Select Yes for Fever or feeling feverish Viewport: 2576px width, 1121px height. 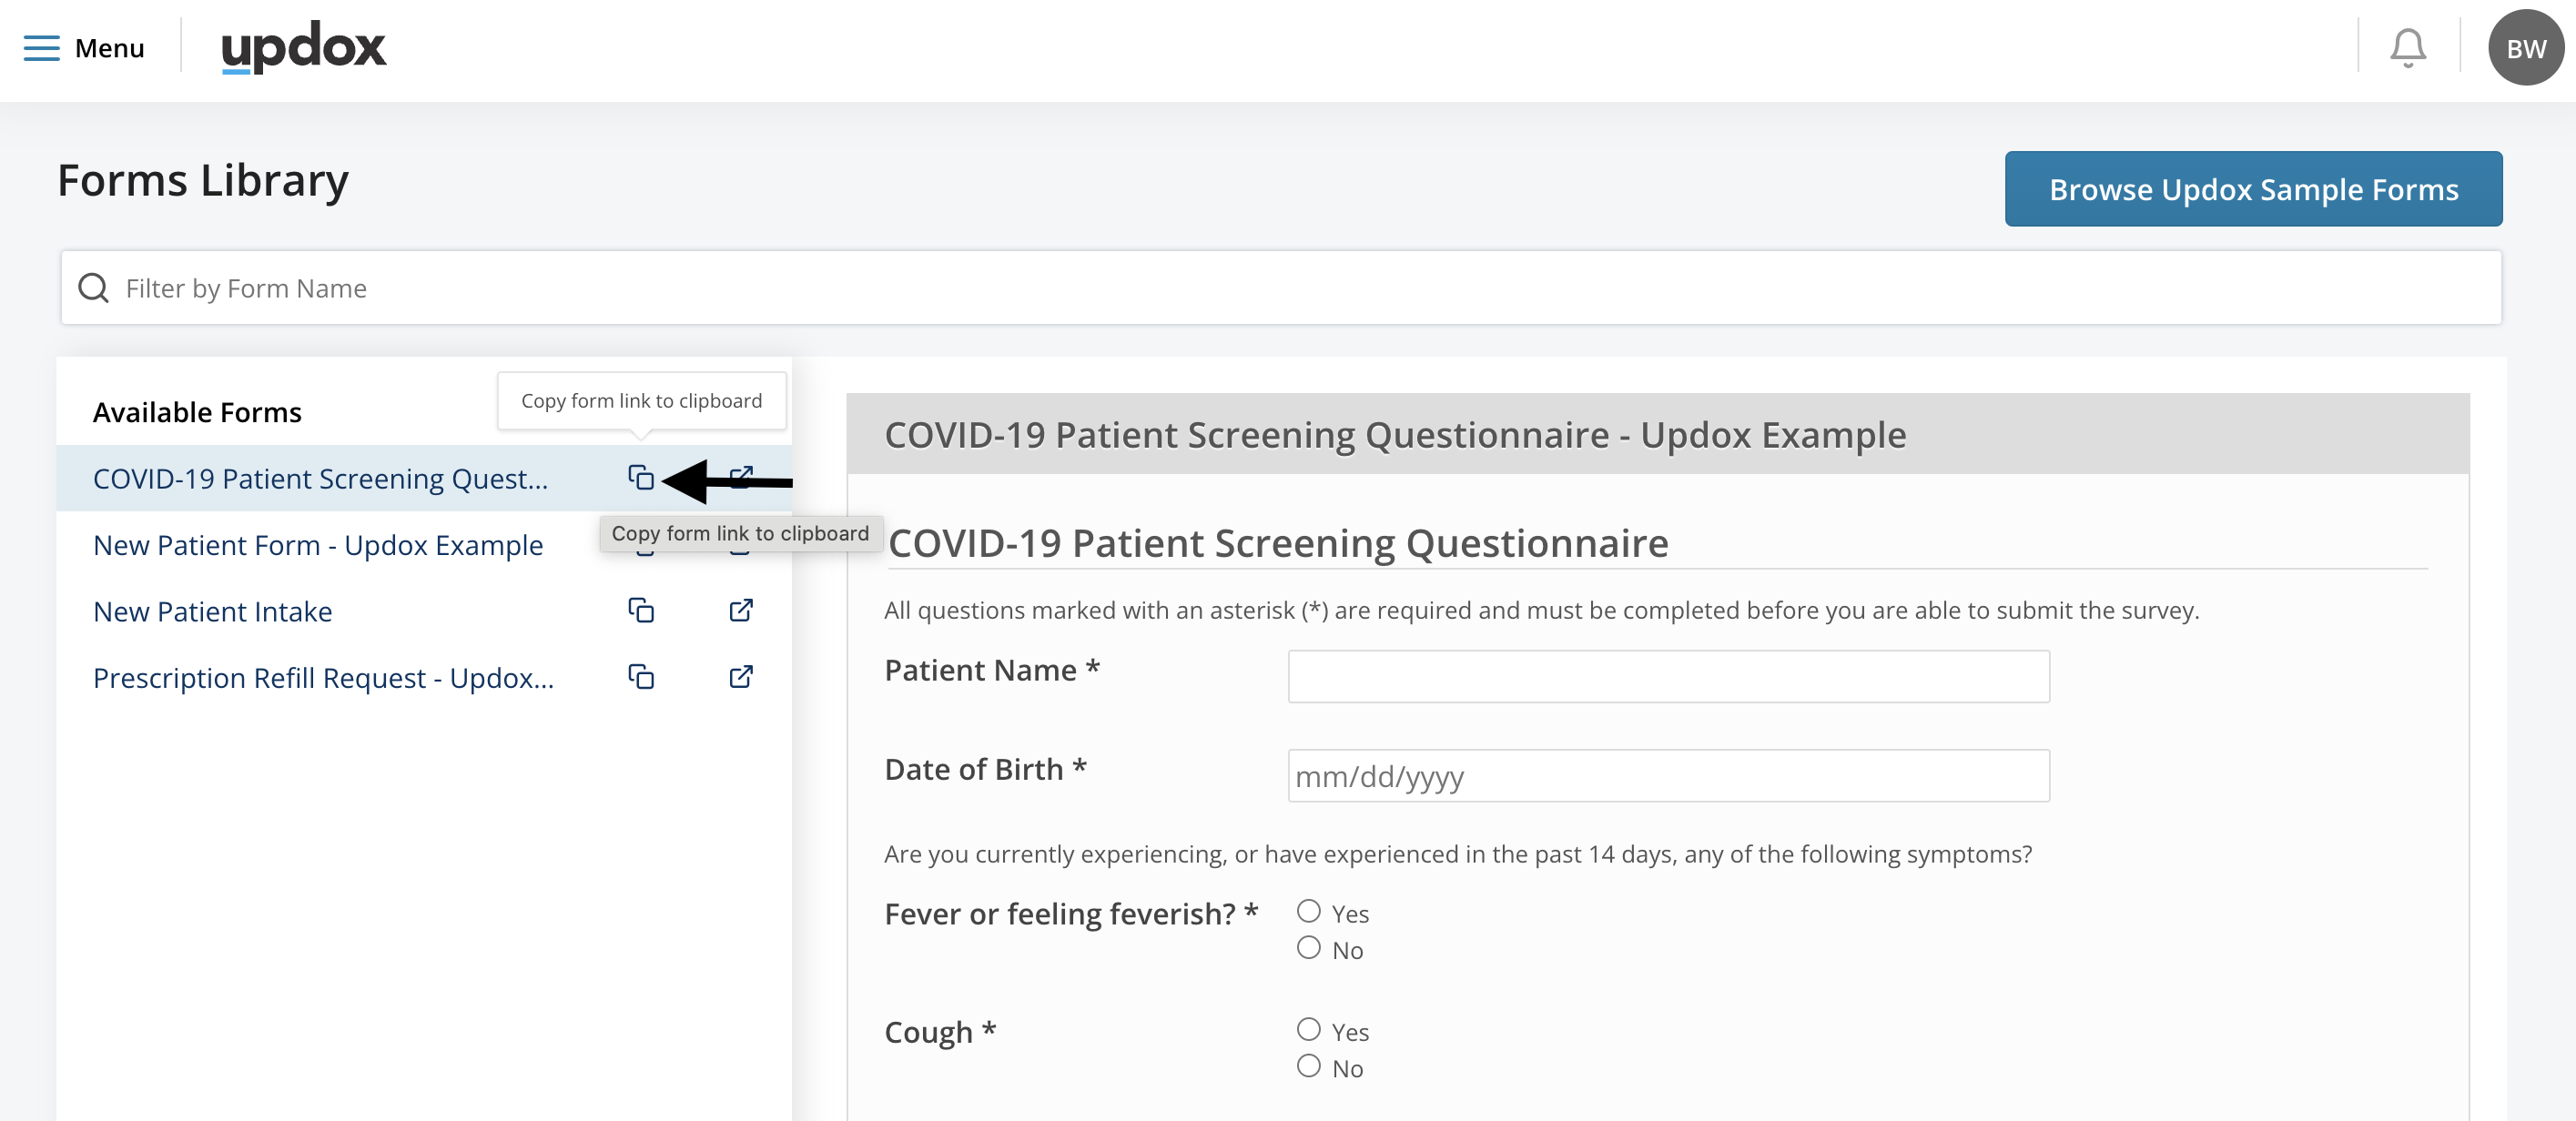coord(1308,911)
